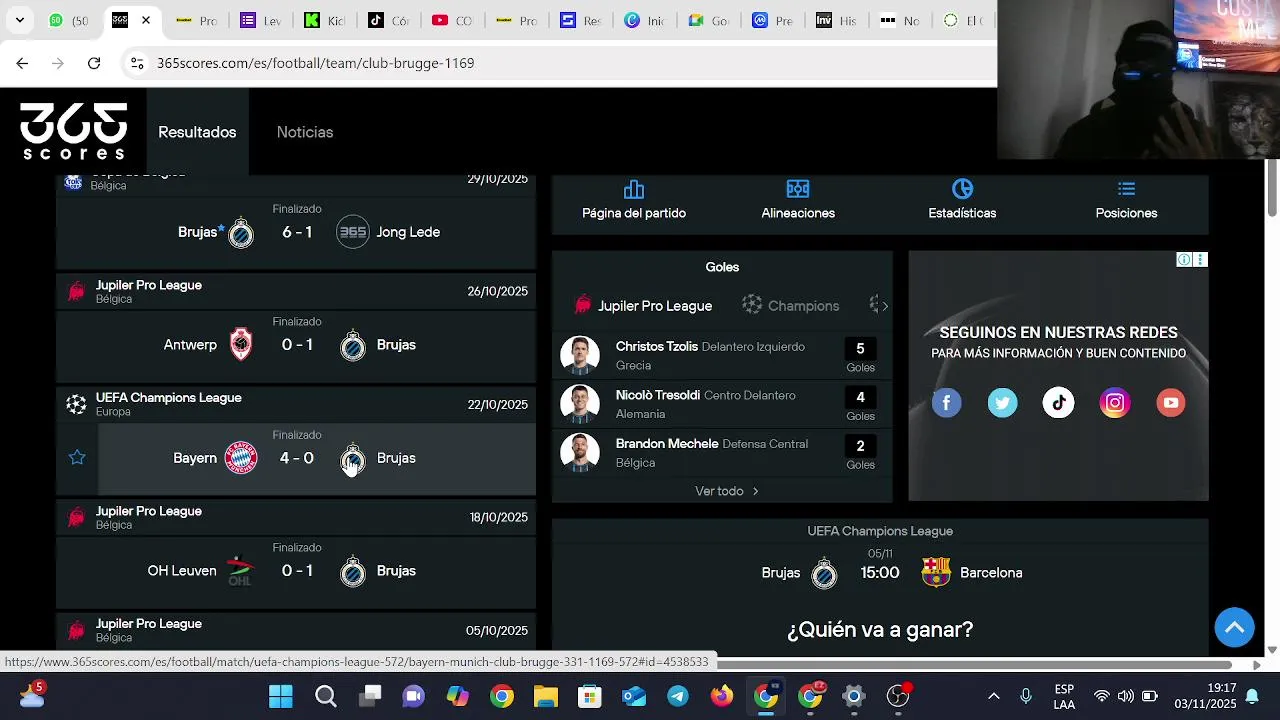Open taskbar Search magnifier

point(326,696)
